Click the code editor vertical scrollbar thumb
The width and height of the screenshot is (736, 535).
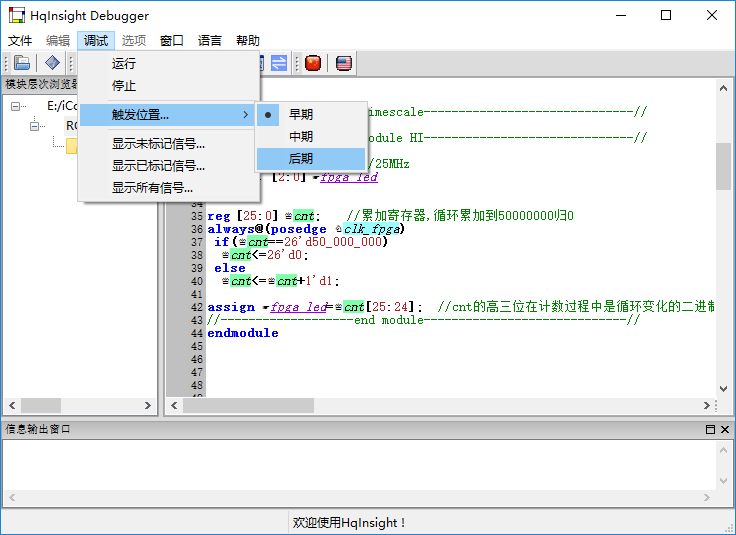(723, 166)
